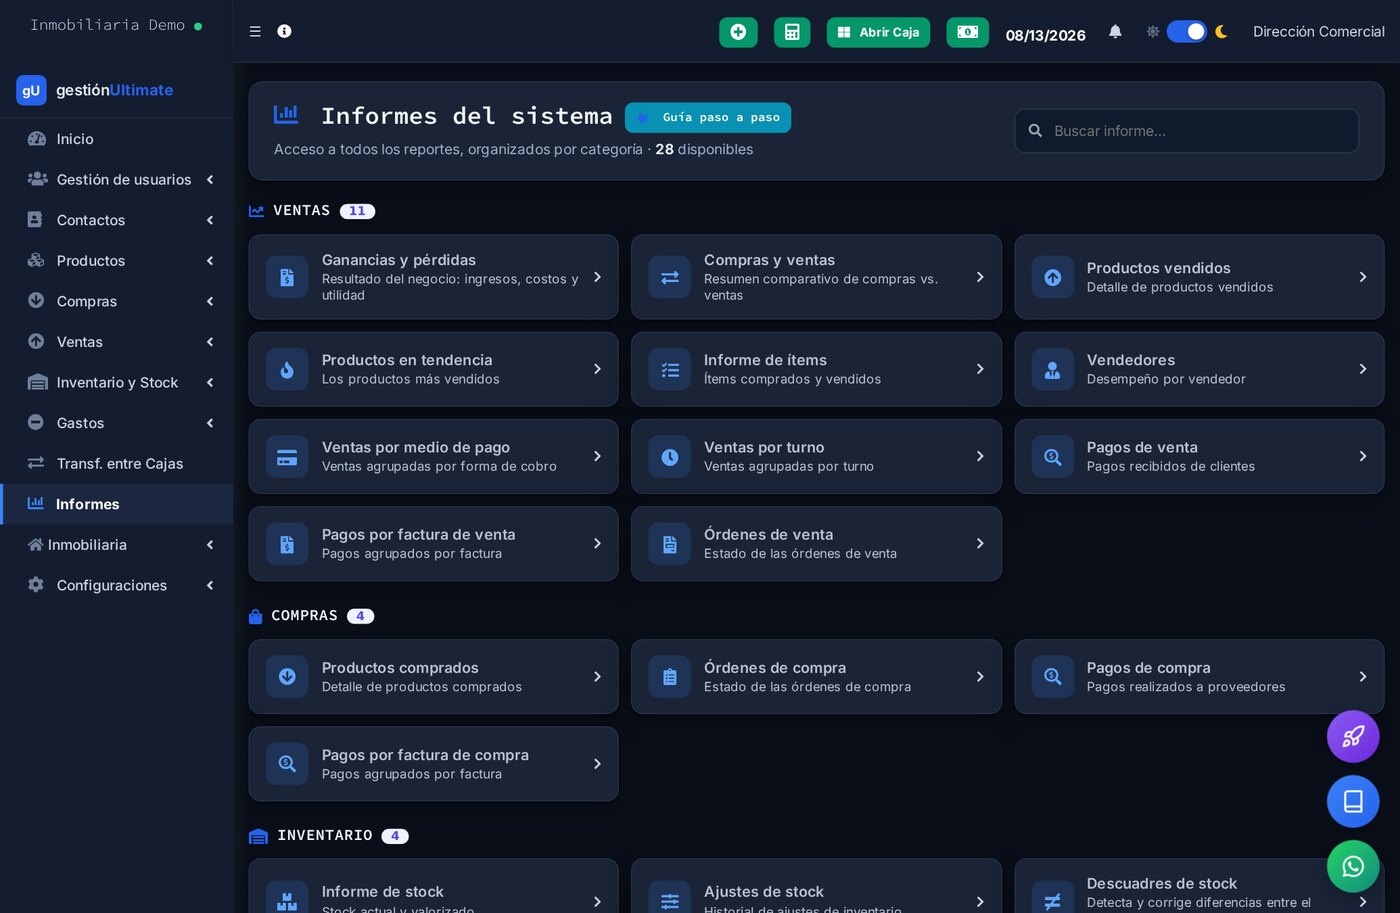Click the Abrir Caja button
Screen dimensions: 1400x913
pos(878,32)
